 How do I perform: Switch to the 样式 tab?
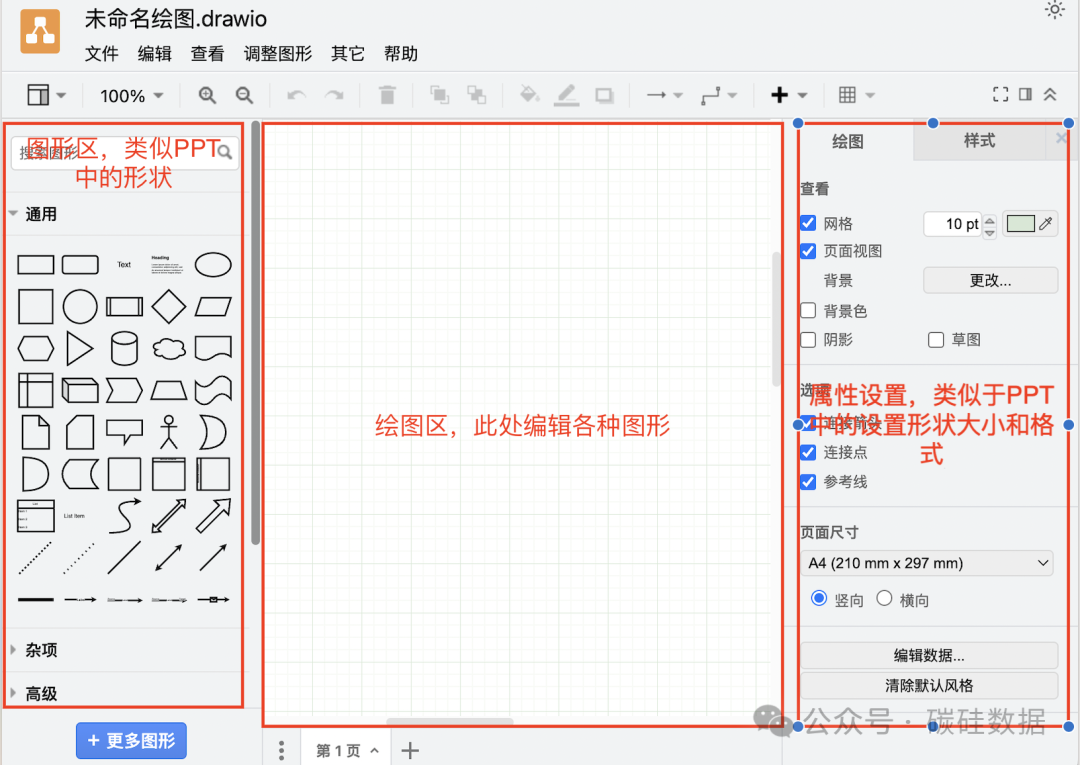(x=979, y=141)
